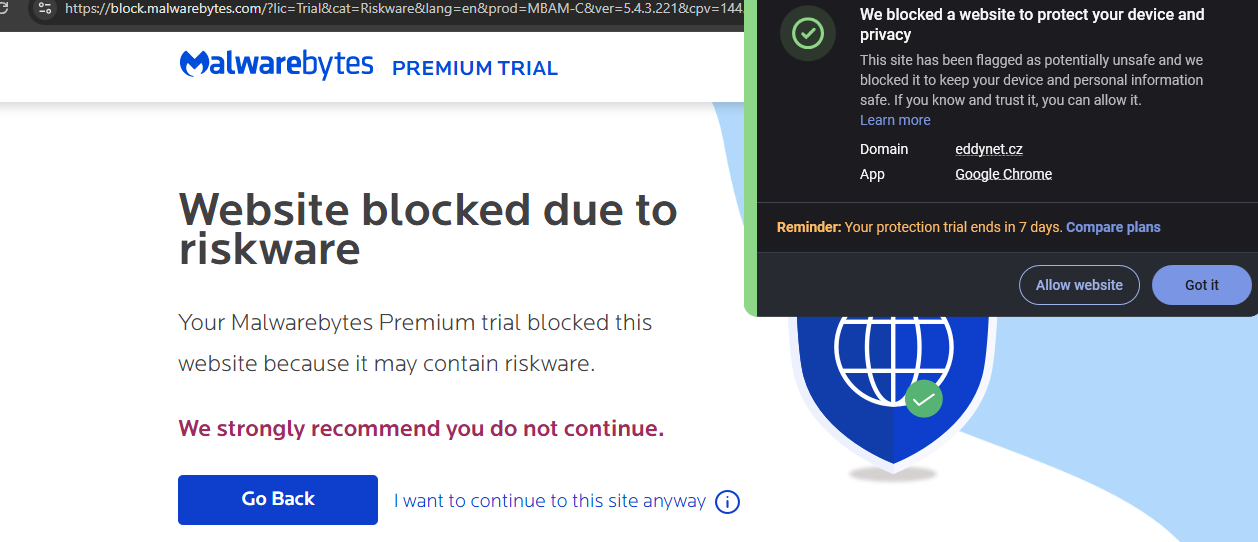
Task: Follow the 'I want to continue to this site anyway' link
Action: coord(550,501)
